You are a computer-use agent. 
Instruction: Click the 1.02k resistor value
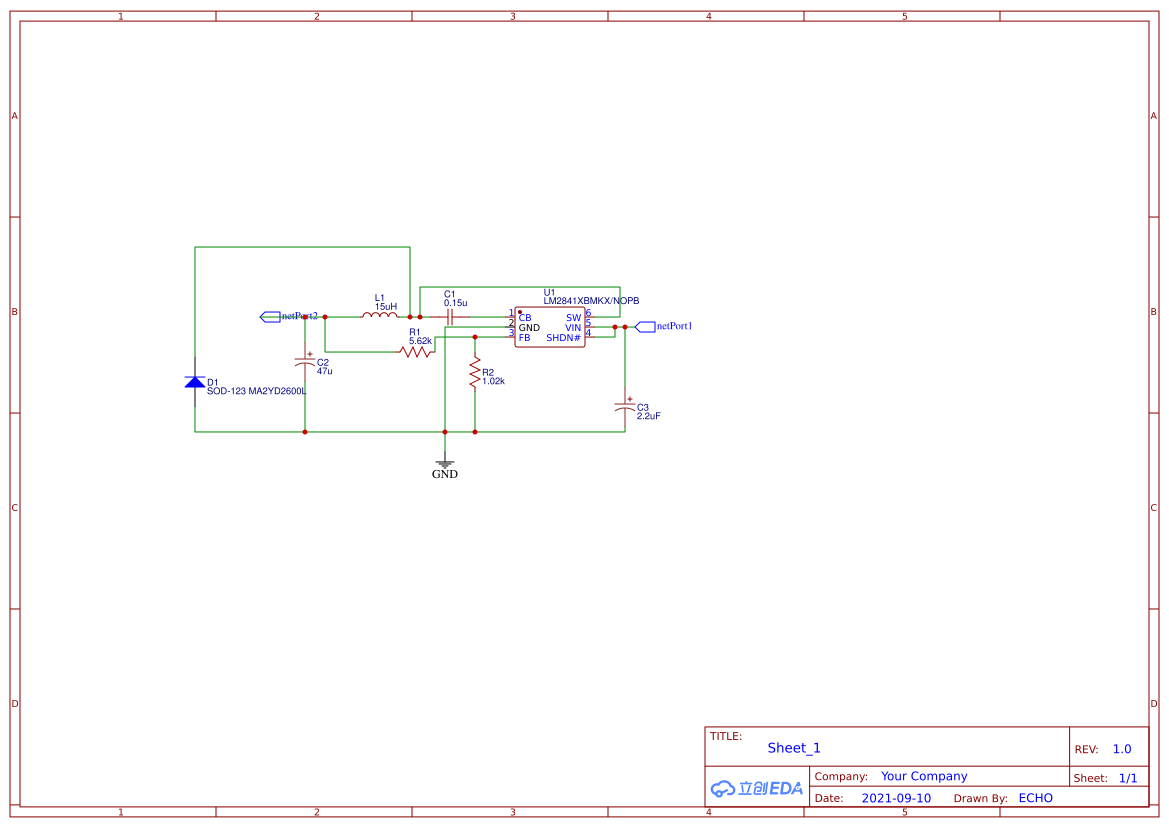click(x=494, y=381)
